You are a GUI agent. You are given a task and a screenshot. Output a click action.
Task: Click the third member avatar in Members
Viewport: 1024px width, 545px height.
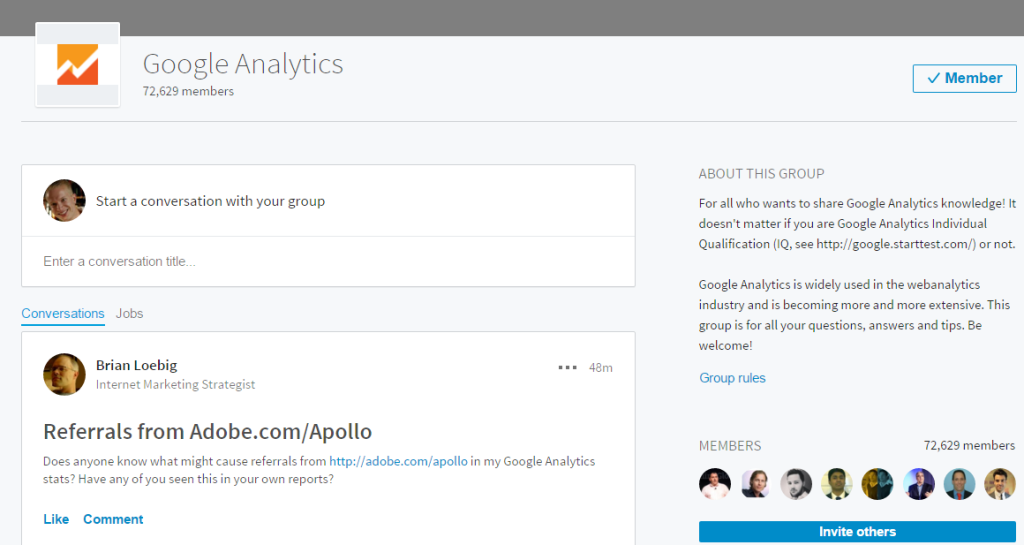click(x=796, y=484)
